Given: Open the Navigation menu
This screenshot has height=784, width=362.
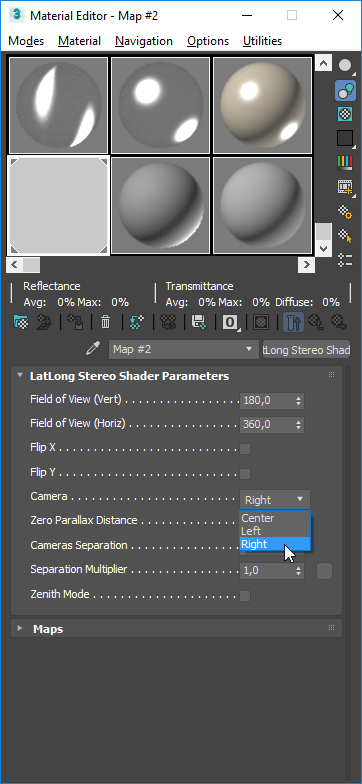Looking at the screenshot, I should click(x=144, y=41).
